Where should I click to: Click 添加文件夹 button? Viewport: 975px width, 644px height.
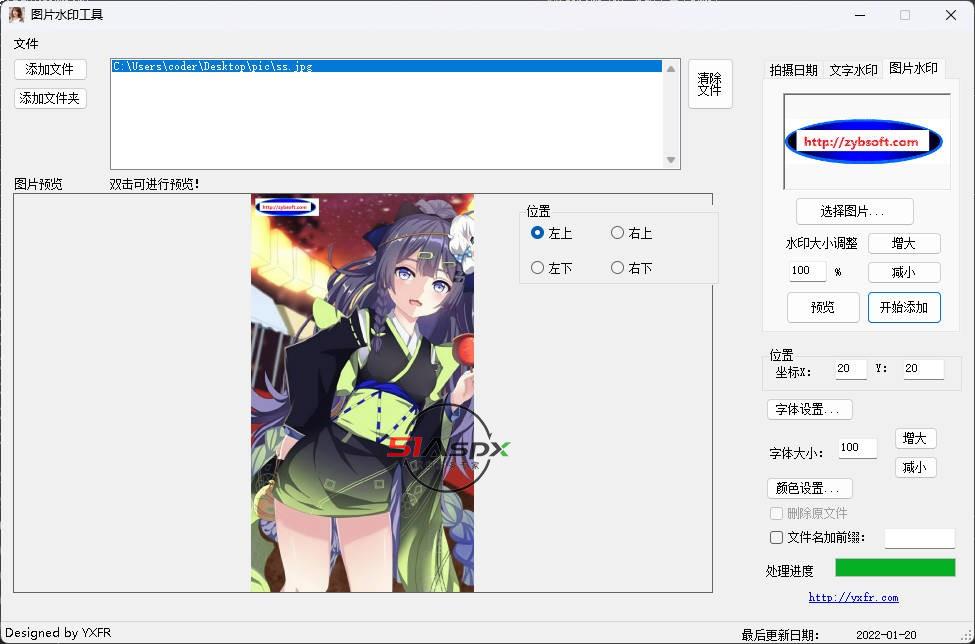[50, 98]
